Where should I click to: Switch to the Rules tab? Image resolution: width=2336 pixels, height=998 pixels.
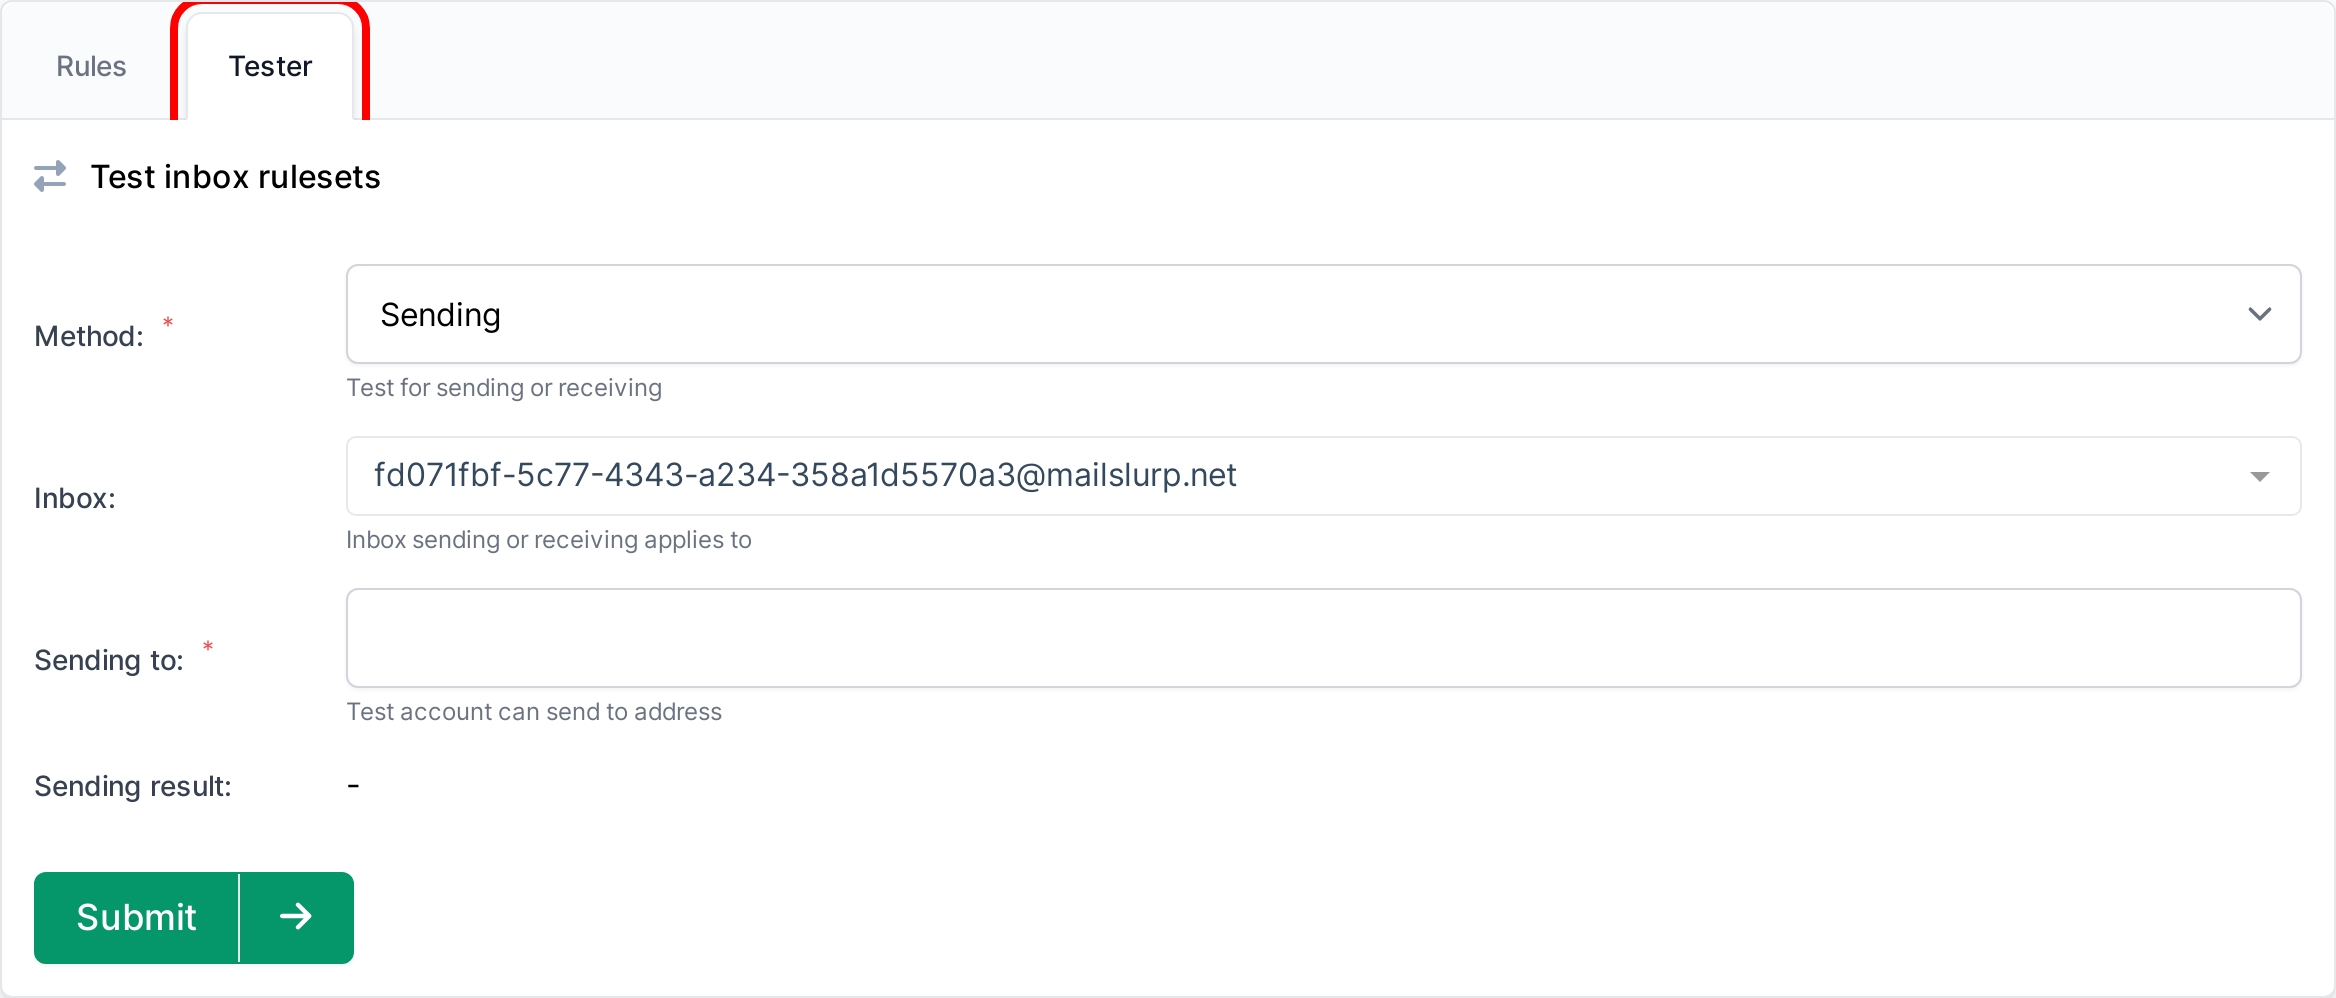pos(91,66)
